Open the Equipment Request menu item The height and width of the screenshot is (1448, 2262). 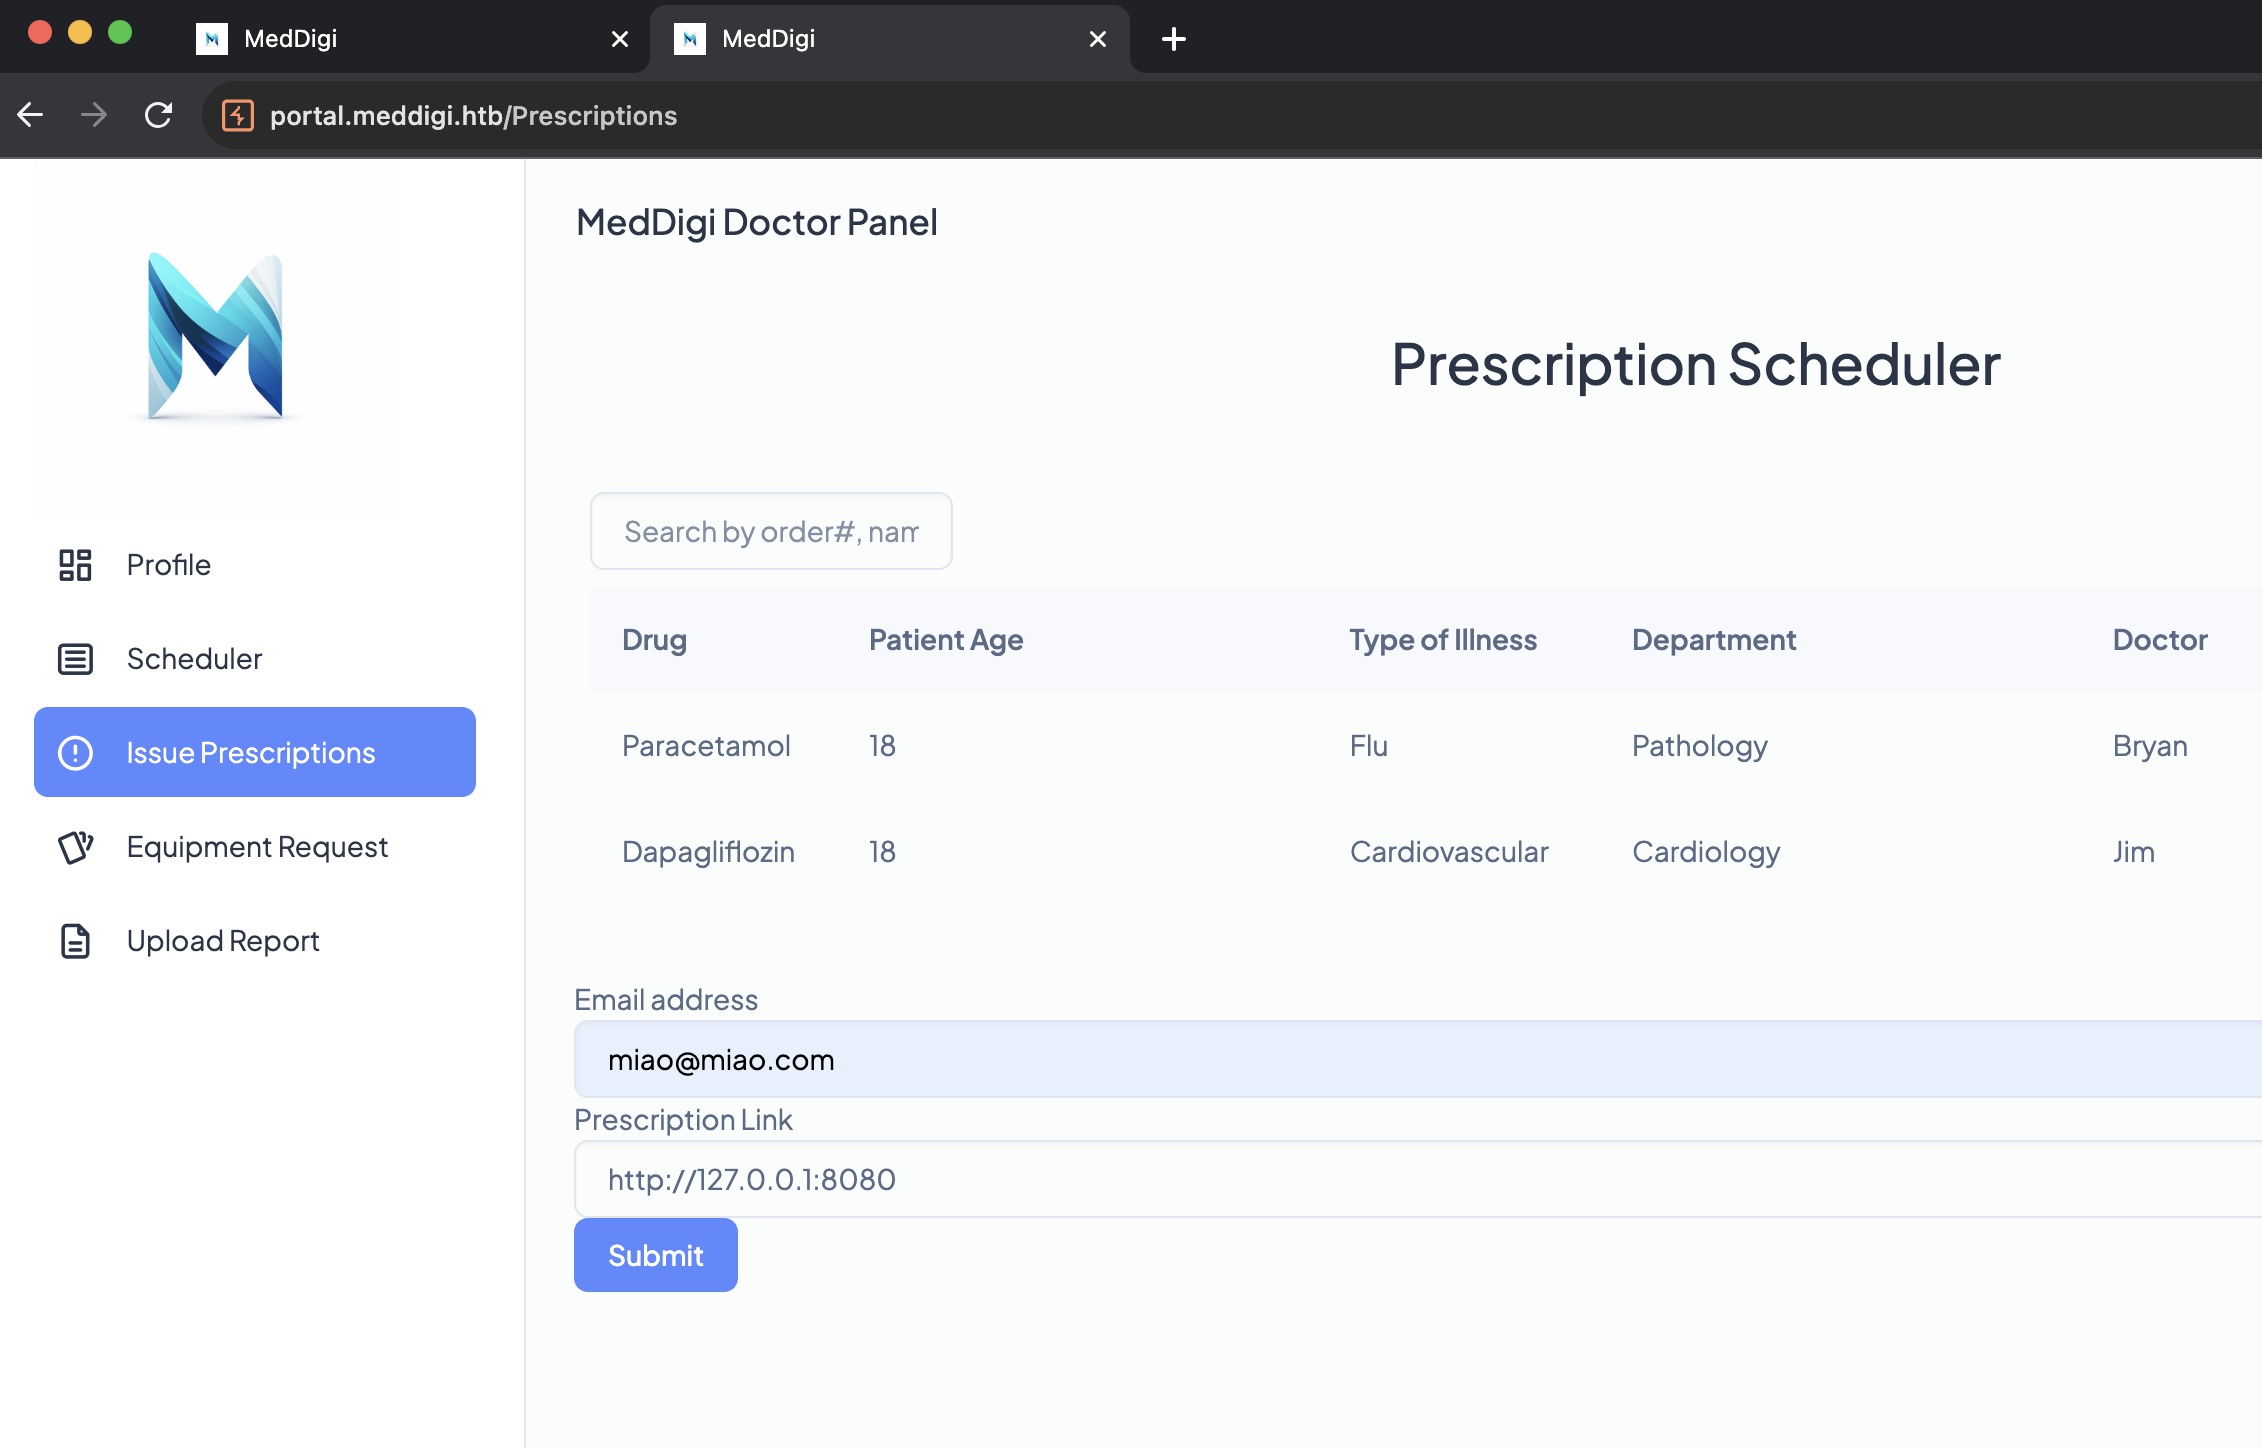click(257, 847)
